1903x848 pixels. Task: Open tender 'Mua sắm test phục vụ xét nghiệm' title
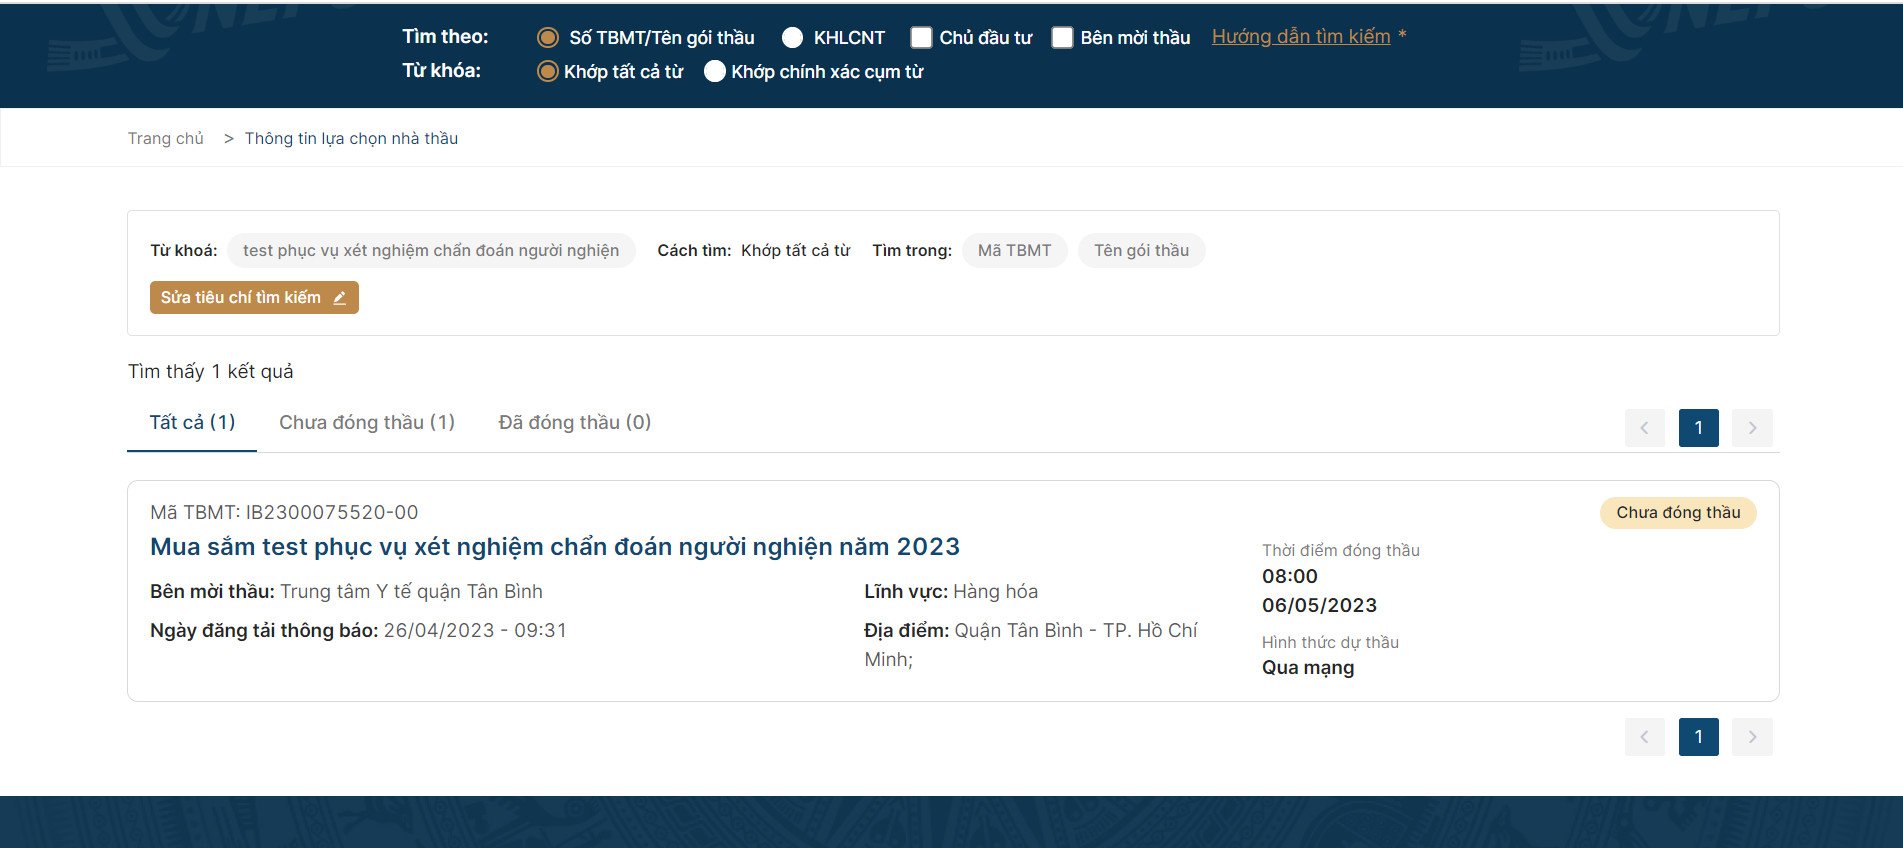coord(555,547)
